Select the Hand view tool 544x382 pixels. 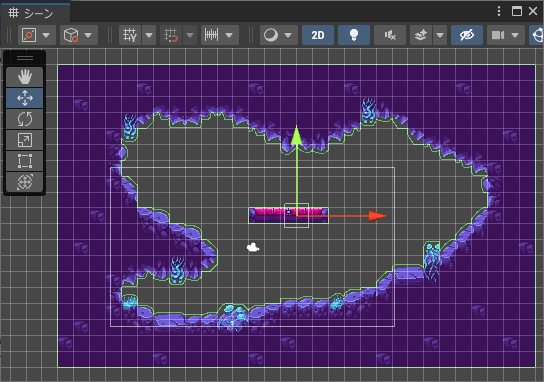coord(25,77)
